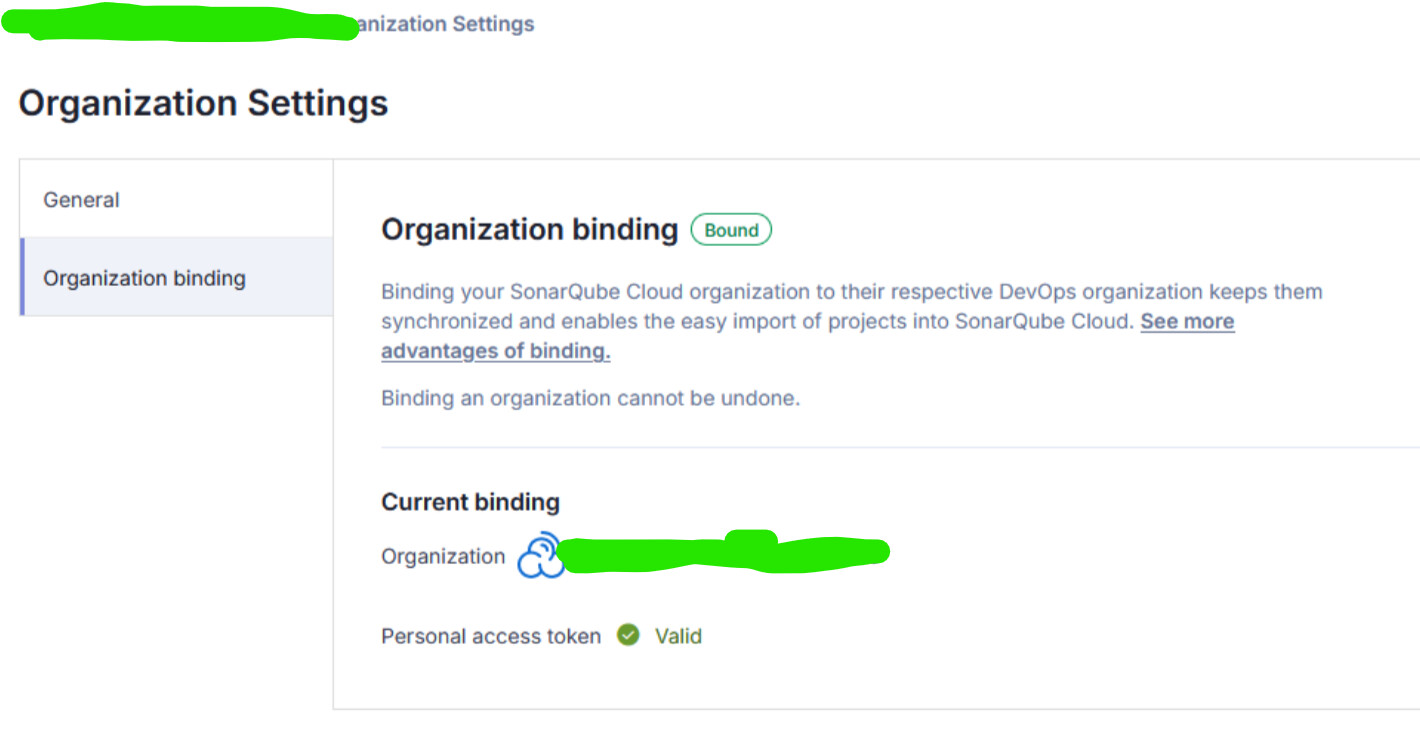Open the See more advantages of binding link

click(x=808, y=336)
